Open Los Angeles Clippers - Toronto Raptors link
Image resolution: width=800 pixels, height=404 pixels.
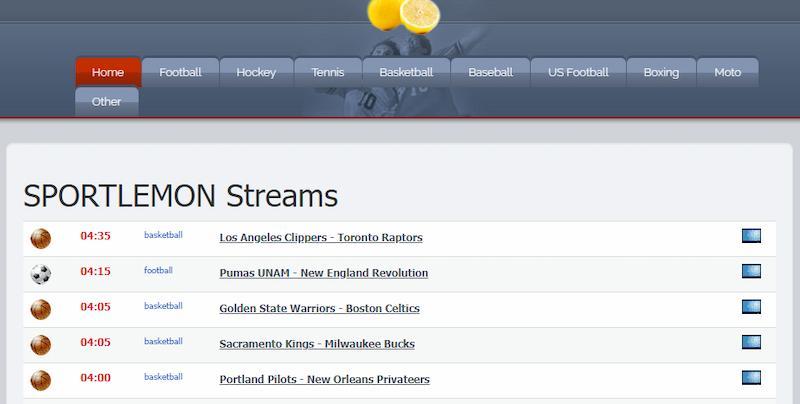(x=321, y=237)
